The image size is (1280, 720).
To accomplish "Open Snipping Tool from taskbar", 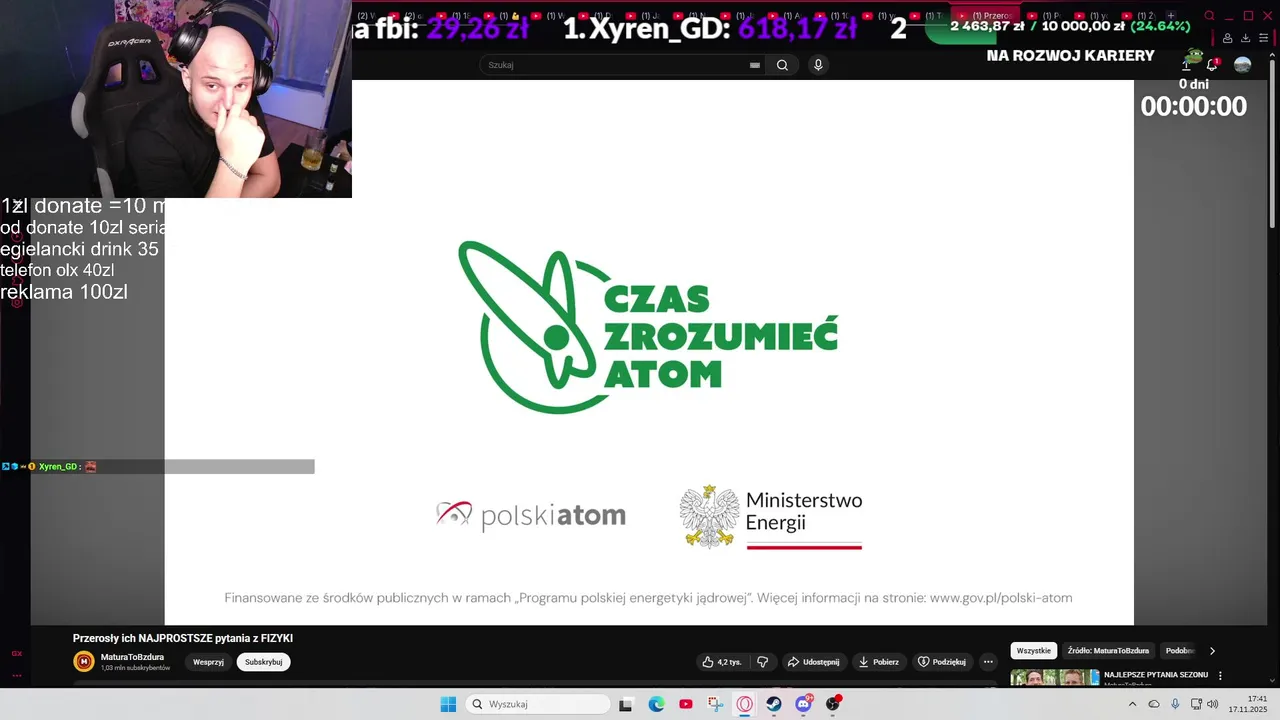I will 715,704.
